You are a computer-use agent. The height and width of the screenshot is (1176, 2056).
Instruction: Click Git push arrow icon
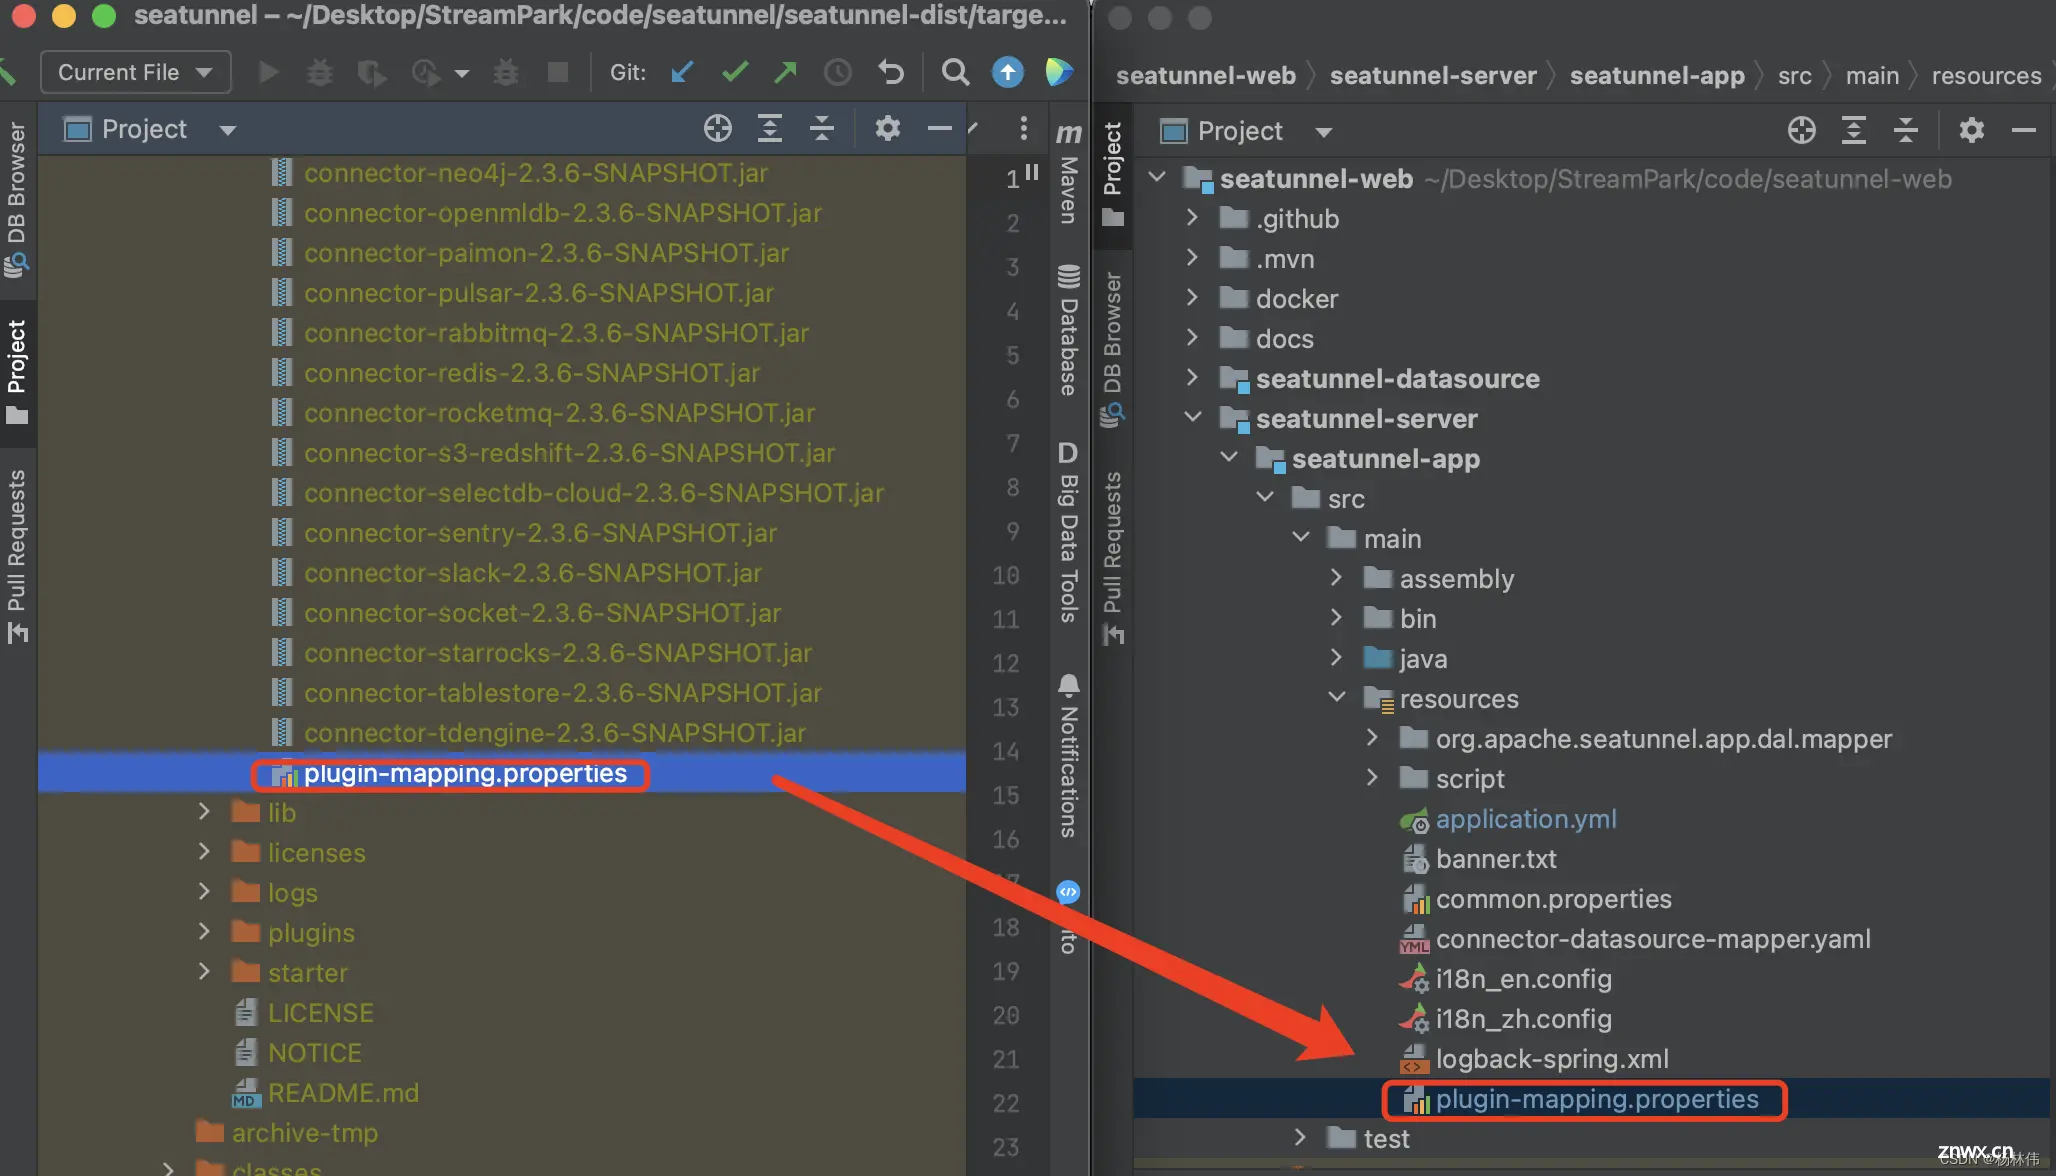786,72
